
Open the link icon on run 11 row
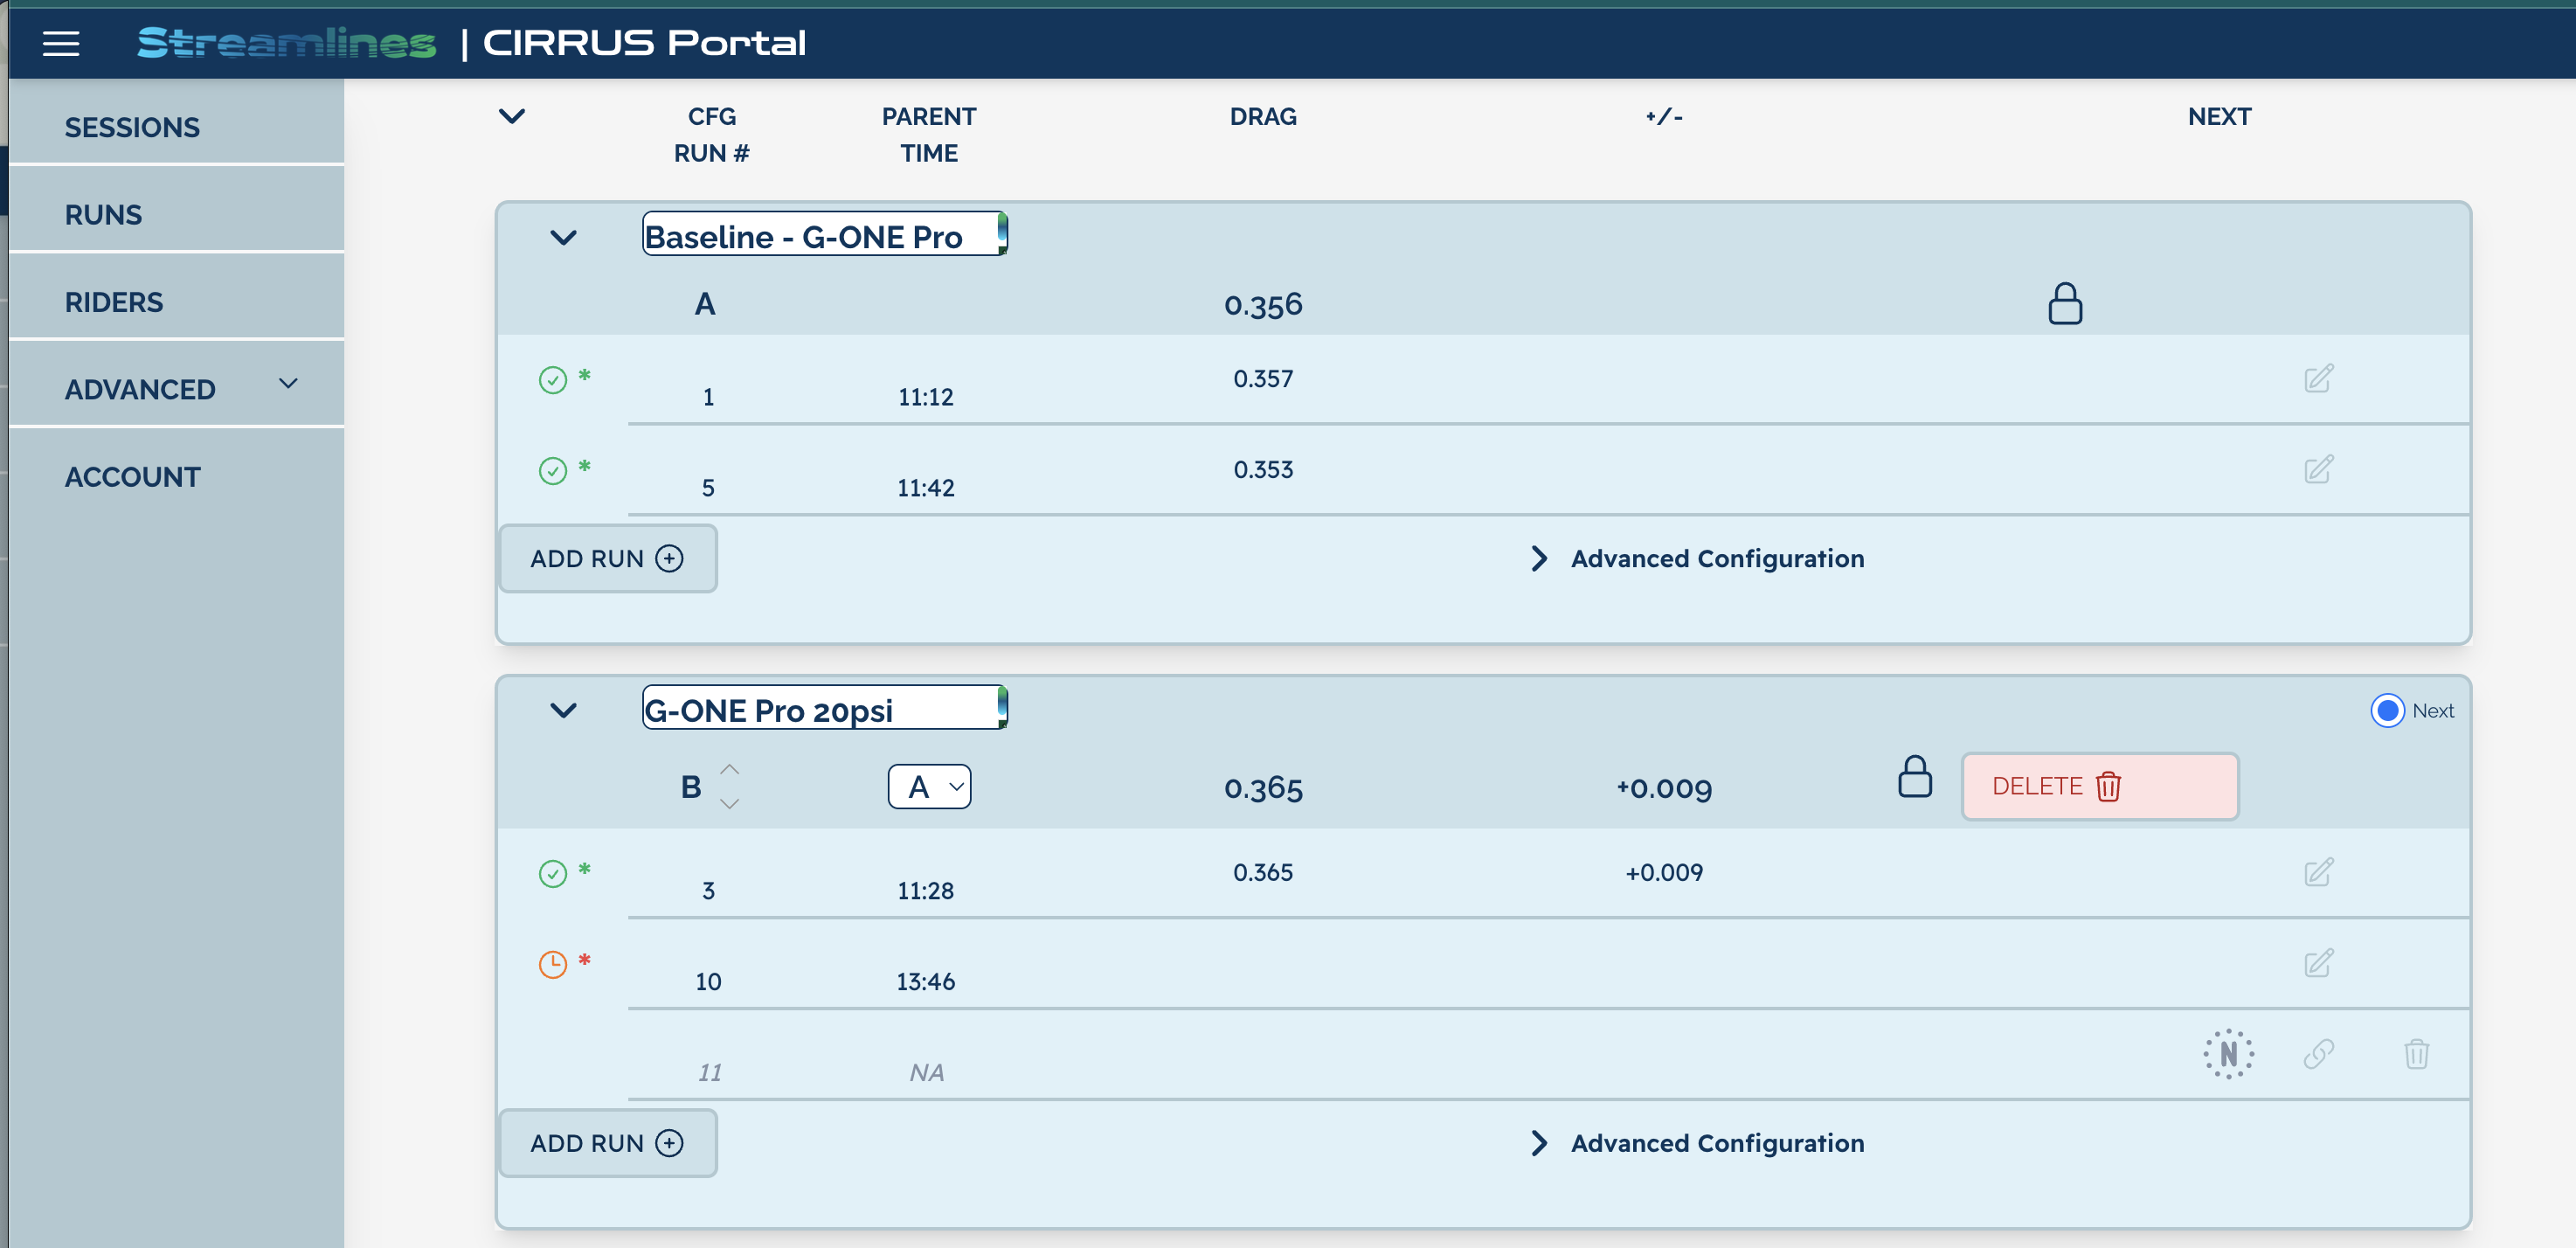2320,1053
